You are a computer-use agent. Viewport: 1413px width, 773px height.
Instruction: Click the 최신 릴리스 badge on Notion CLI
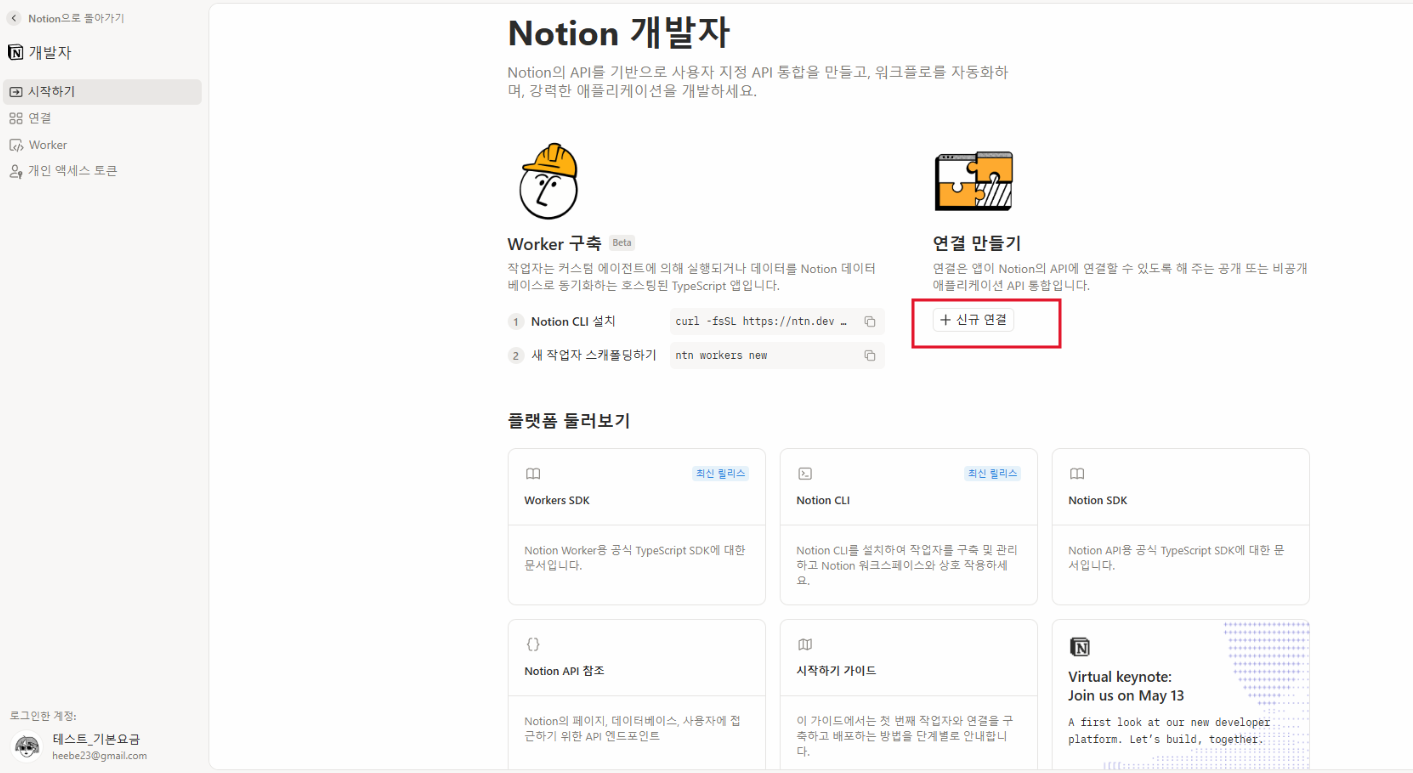[x=992, y=474]
